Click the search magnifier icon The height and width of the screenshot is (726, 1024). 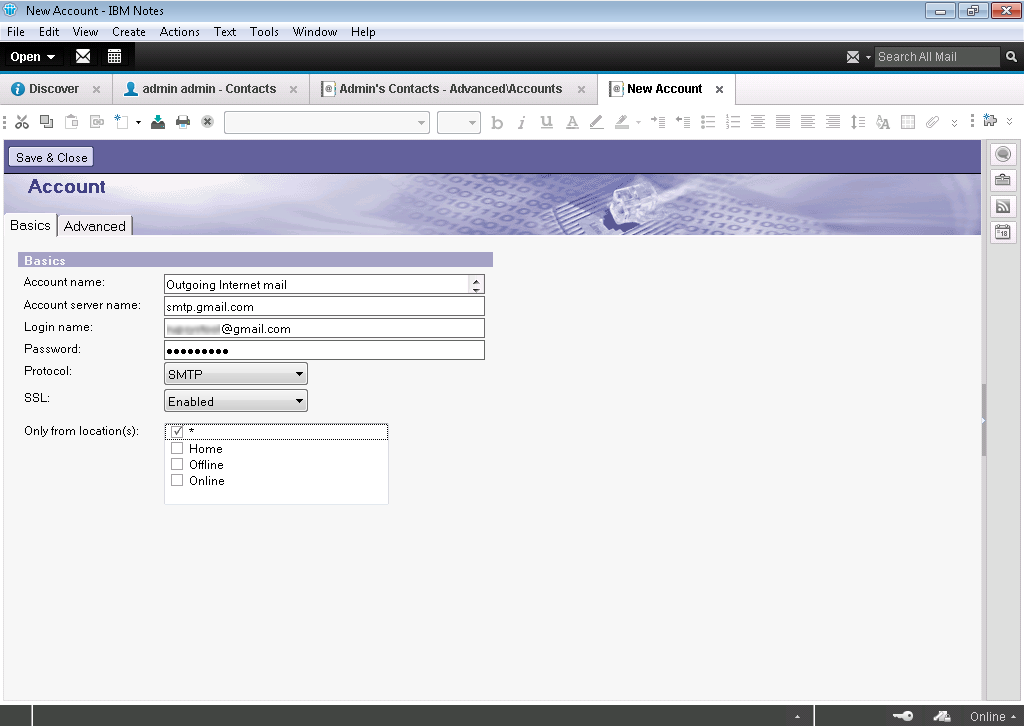tap(1012, 57)
